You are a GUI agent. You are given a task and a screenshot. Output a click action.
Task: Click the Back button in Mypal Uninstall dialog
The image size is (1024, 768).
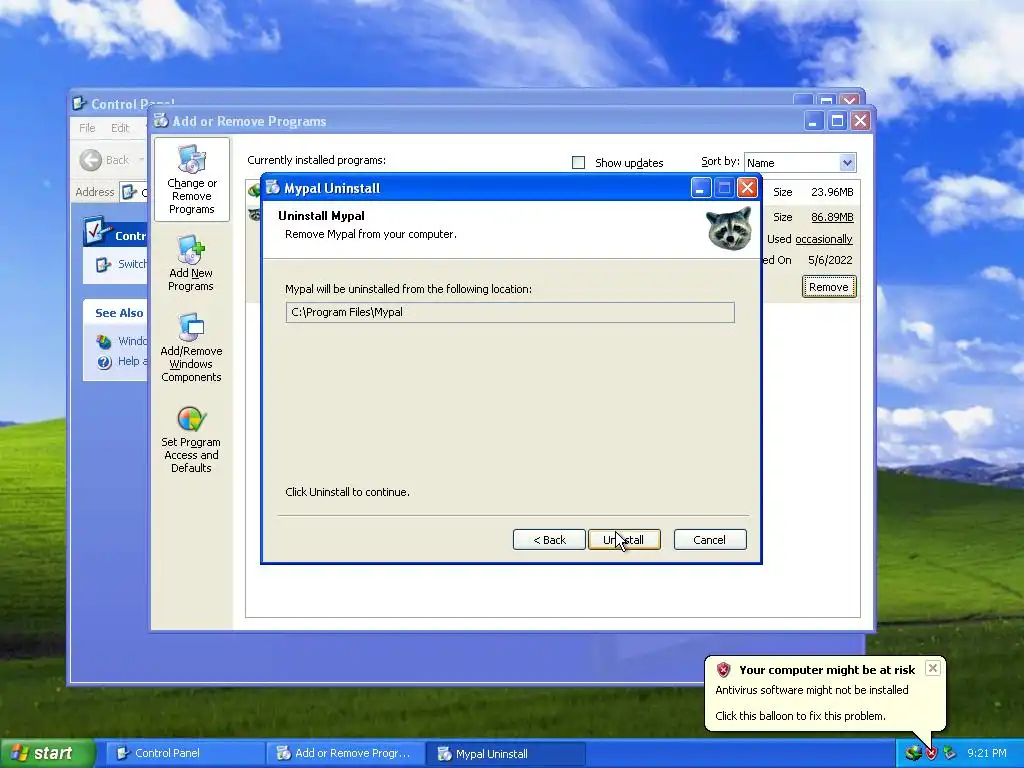549,539
